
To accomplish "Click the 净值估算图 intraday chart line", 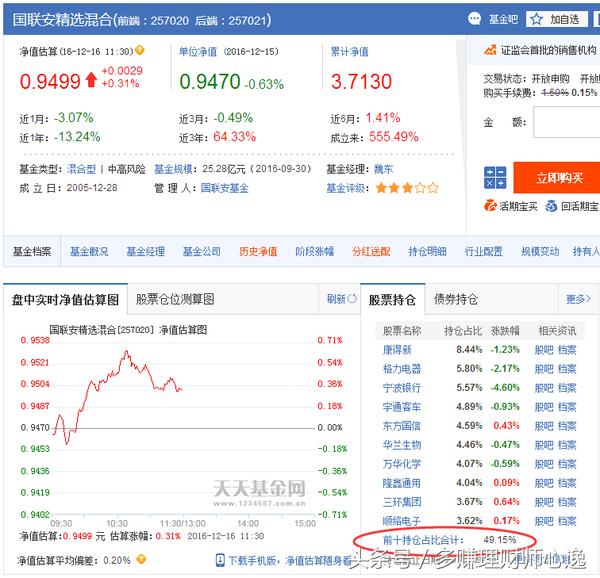I will click(x=118, y=396).
